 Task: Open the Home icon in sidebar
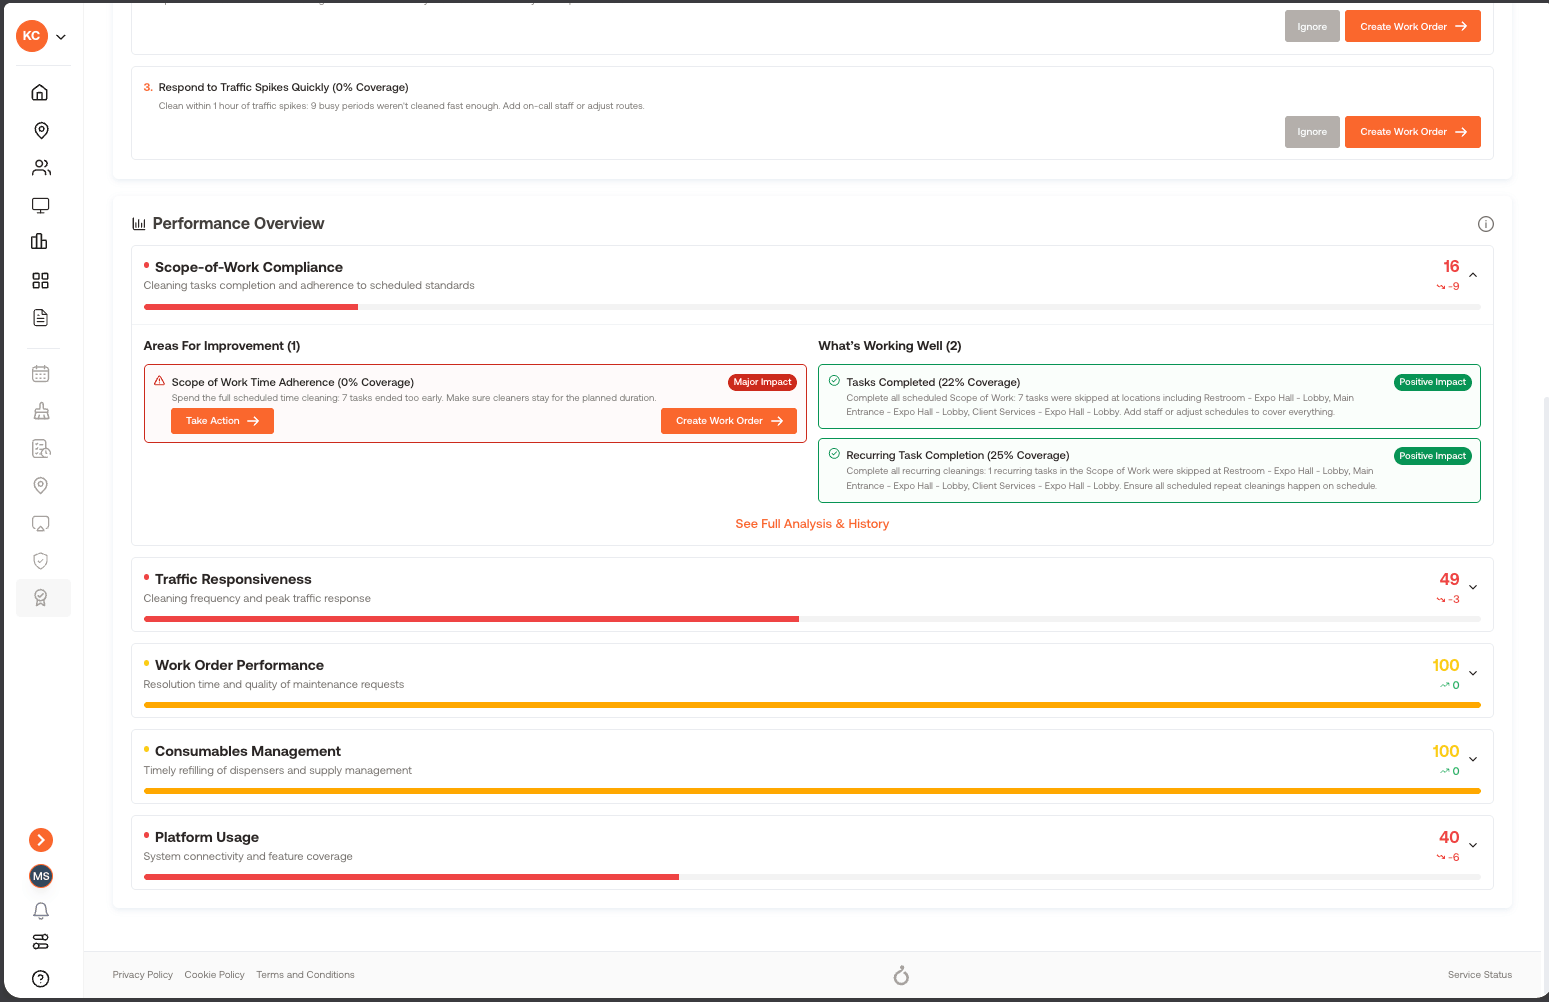tap(40, 93)
